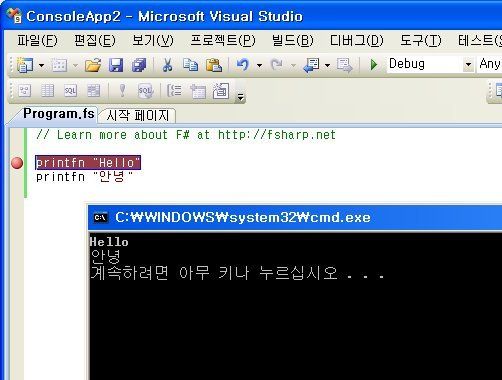Click the Add Table icon
This screenshot has height=380, width=502.
(x=198, y=91)
